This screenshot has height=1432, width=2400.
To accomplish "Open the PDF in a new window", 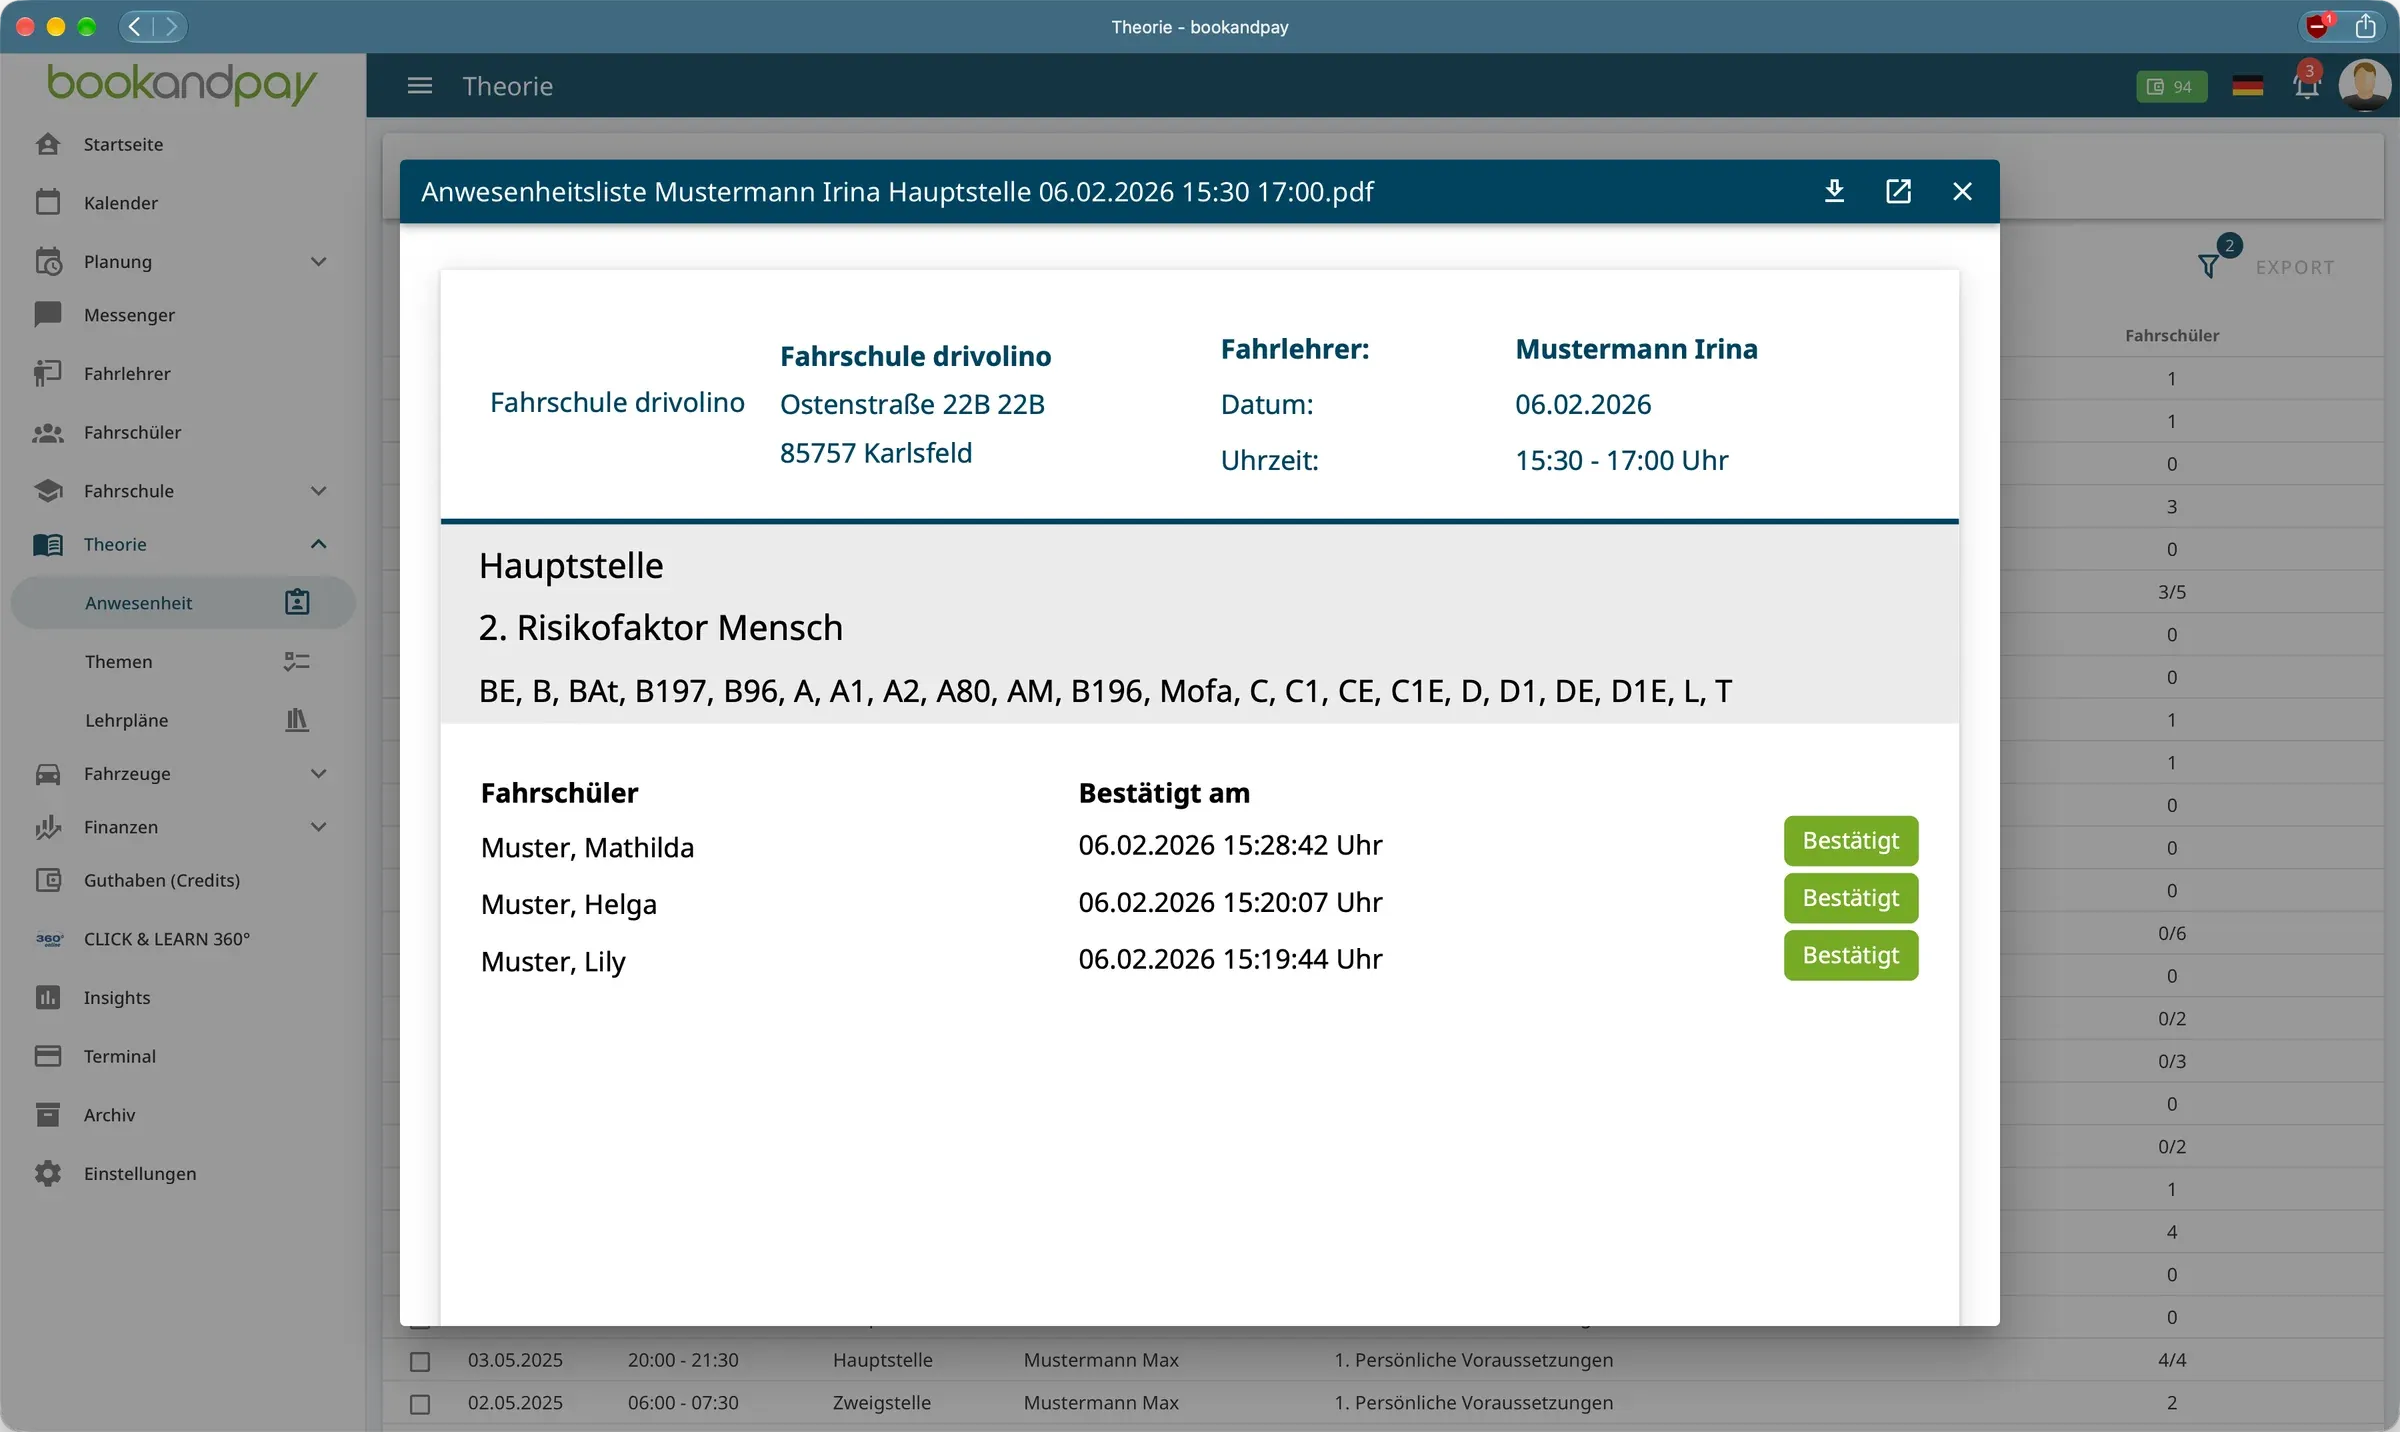I will click(x=1898, y=191).
